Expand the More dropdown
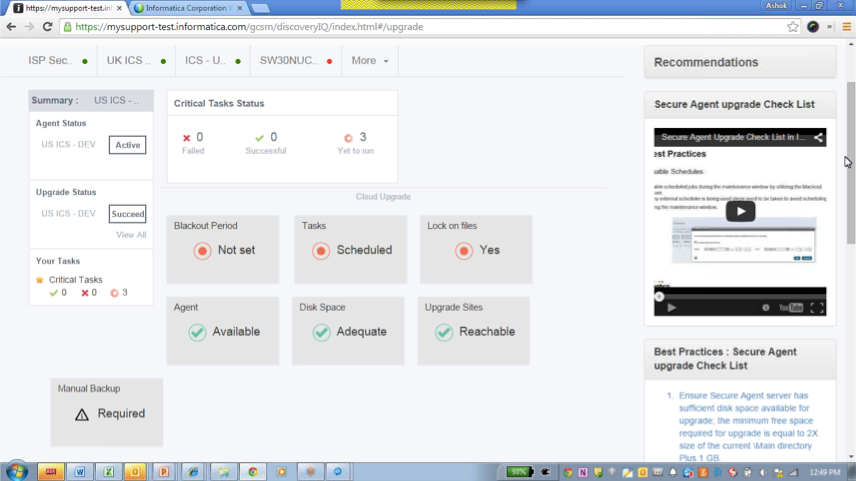Screen dimensions: 856x481 (x=370, y=61)
